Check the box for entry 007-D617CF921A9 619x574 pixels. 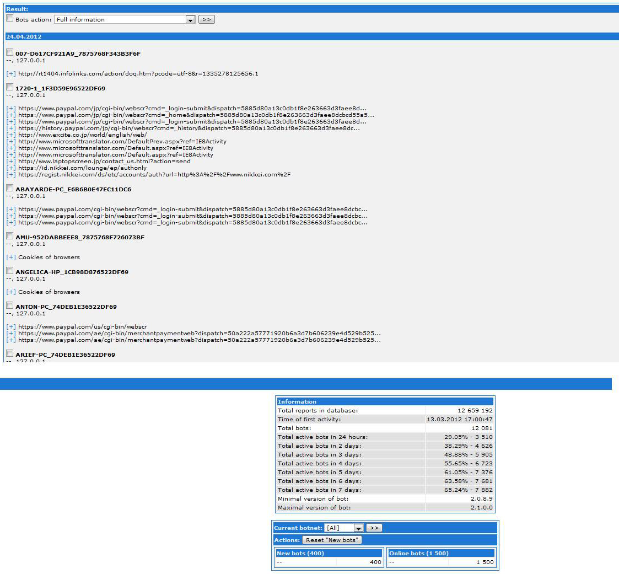[x=9, y=52]
